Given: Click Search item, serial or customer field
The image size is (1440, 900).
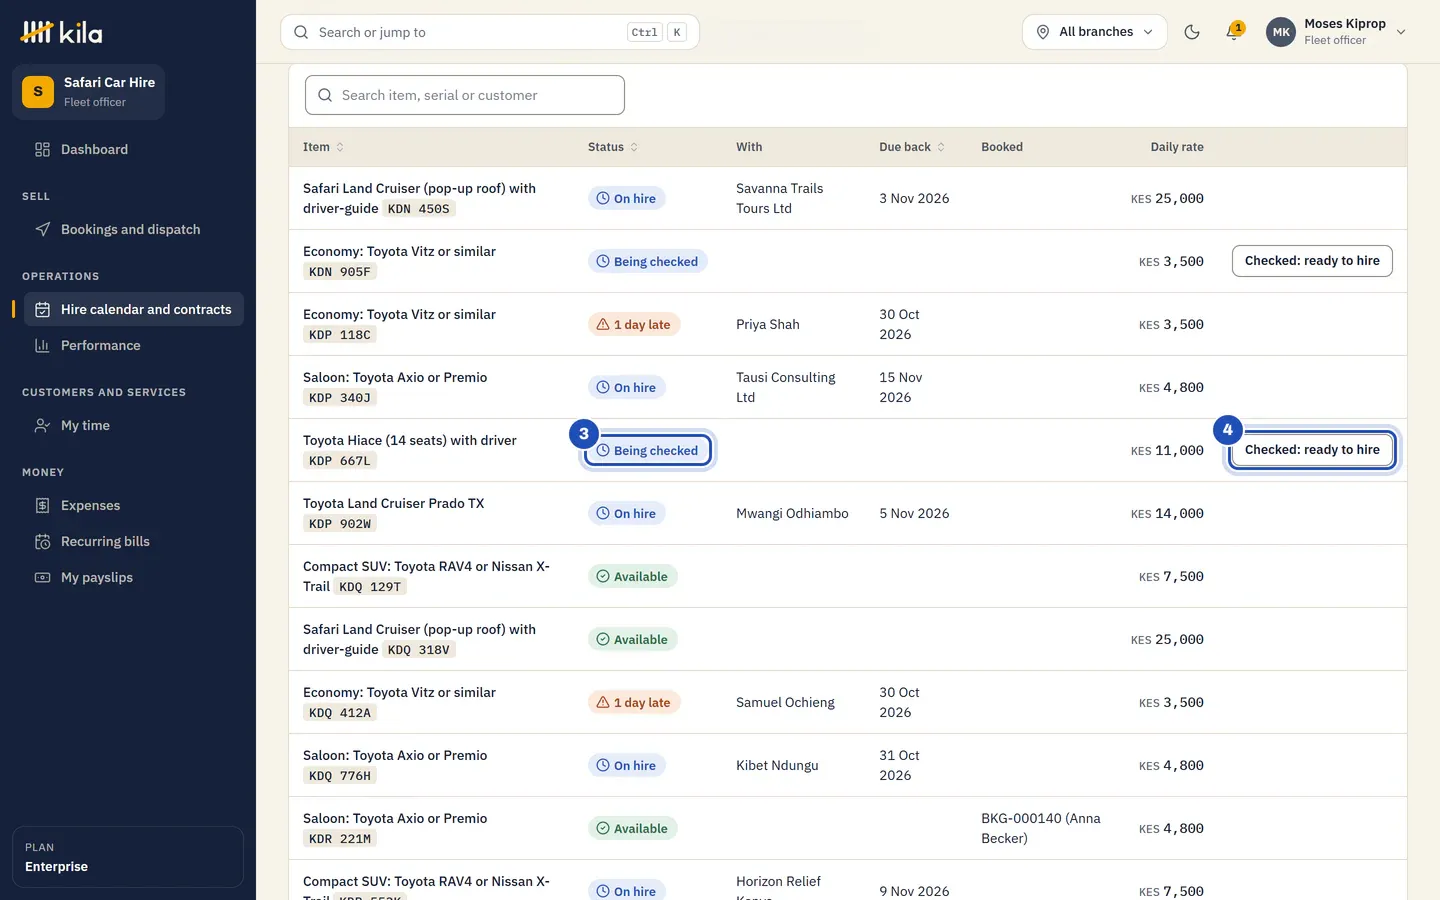Looking at the screenshot, I should (465, 95).
